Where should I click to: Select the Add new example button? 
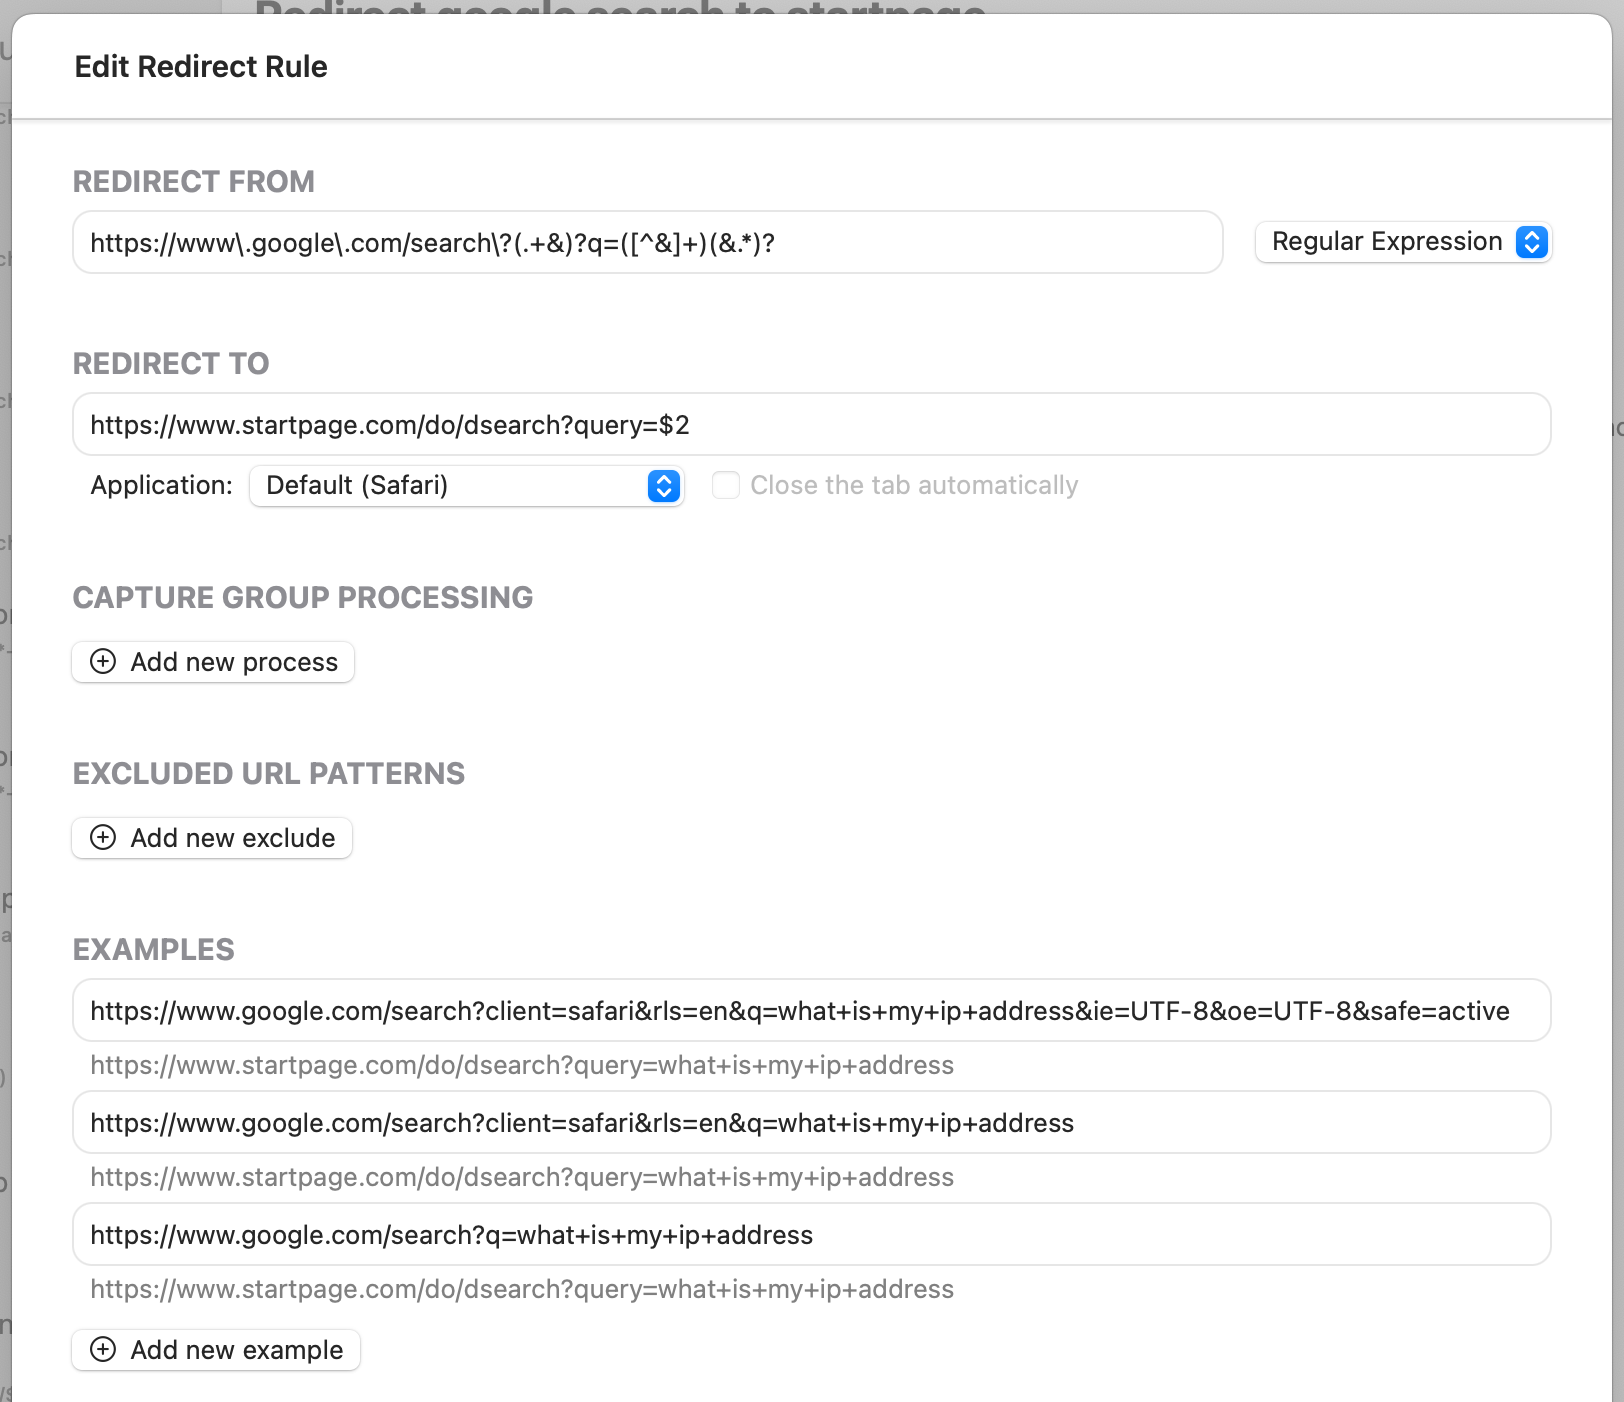click(215, 1350)
